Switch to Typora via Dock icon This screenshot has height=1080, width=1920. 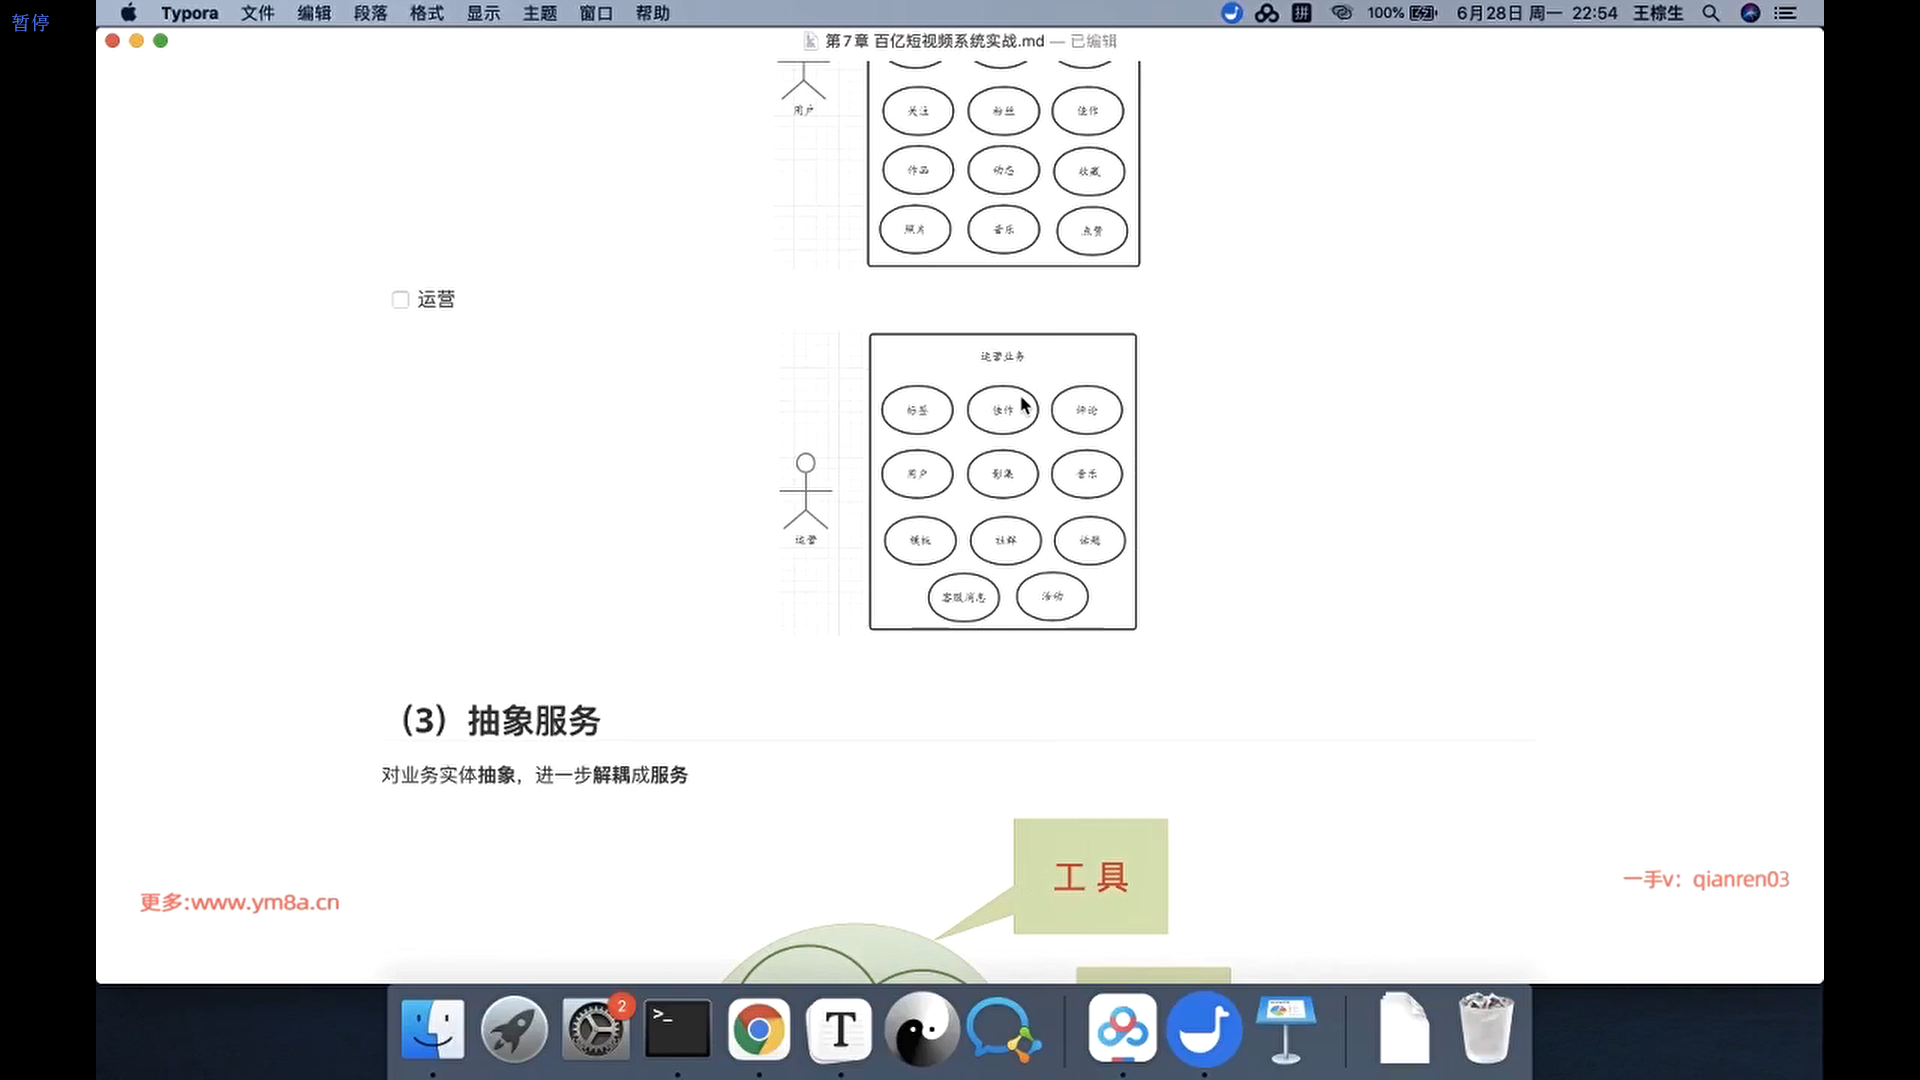point(840,1029)
